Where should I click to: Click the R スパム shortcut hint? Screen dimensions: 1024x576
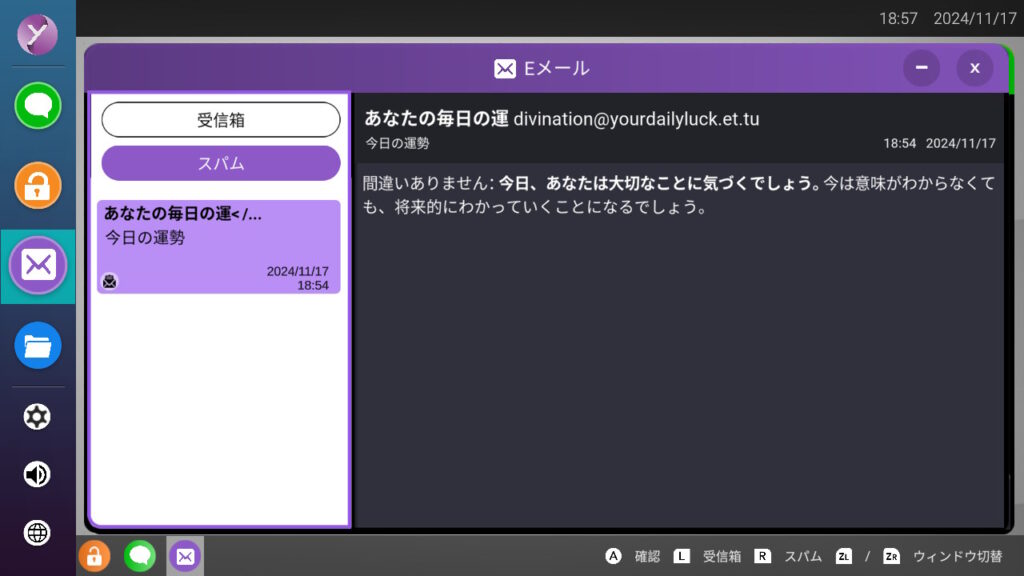(788, 556)
